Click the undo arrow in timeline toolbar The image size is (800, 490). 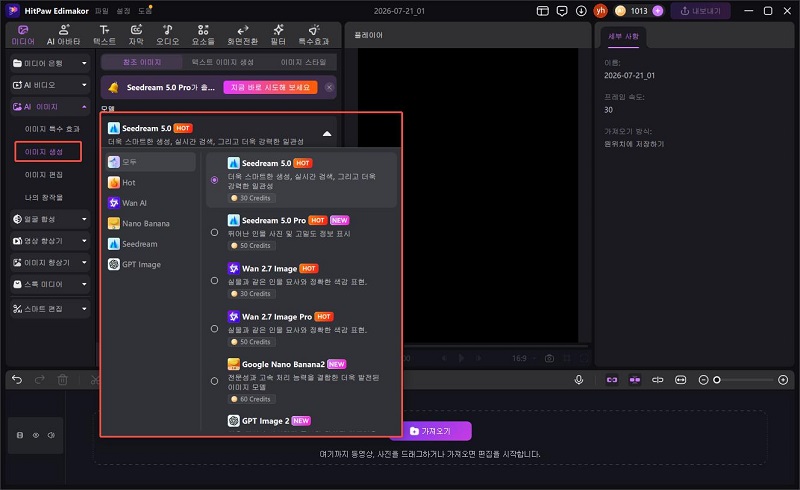pos(17,380)
